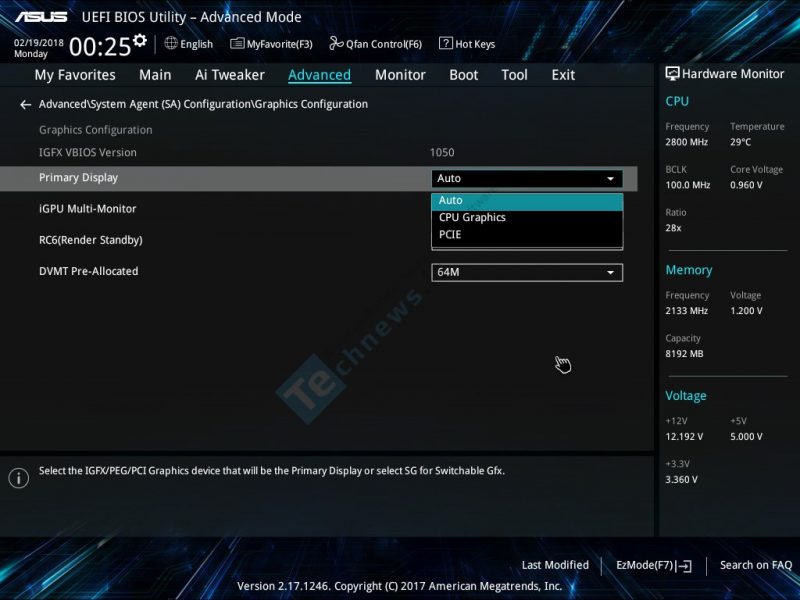This screenshot has width=800, height=600.
Task: Open the Boot tab
Action: (x=463, y=75)
